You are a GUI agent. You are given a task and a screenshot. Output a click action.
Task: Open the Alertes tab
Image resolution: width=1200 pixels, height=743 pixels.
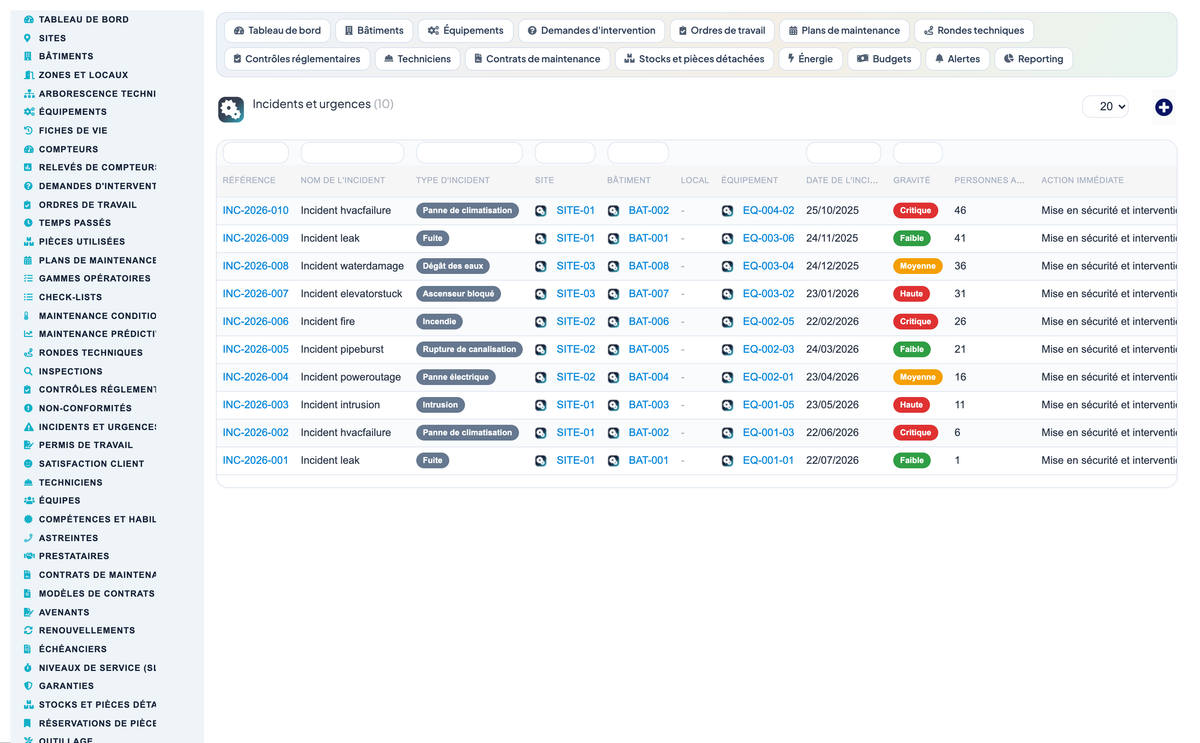(957, 59)
